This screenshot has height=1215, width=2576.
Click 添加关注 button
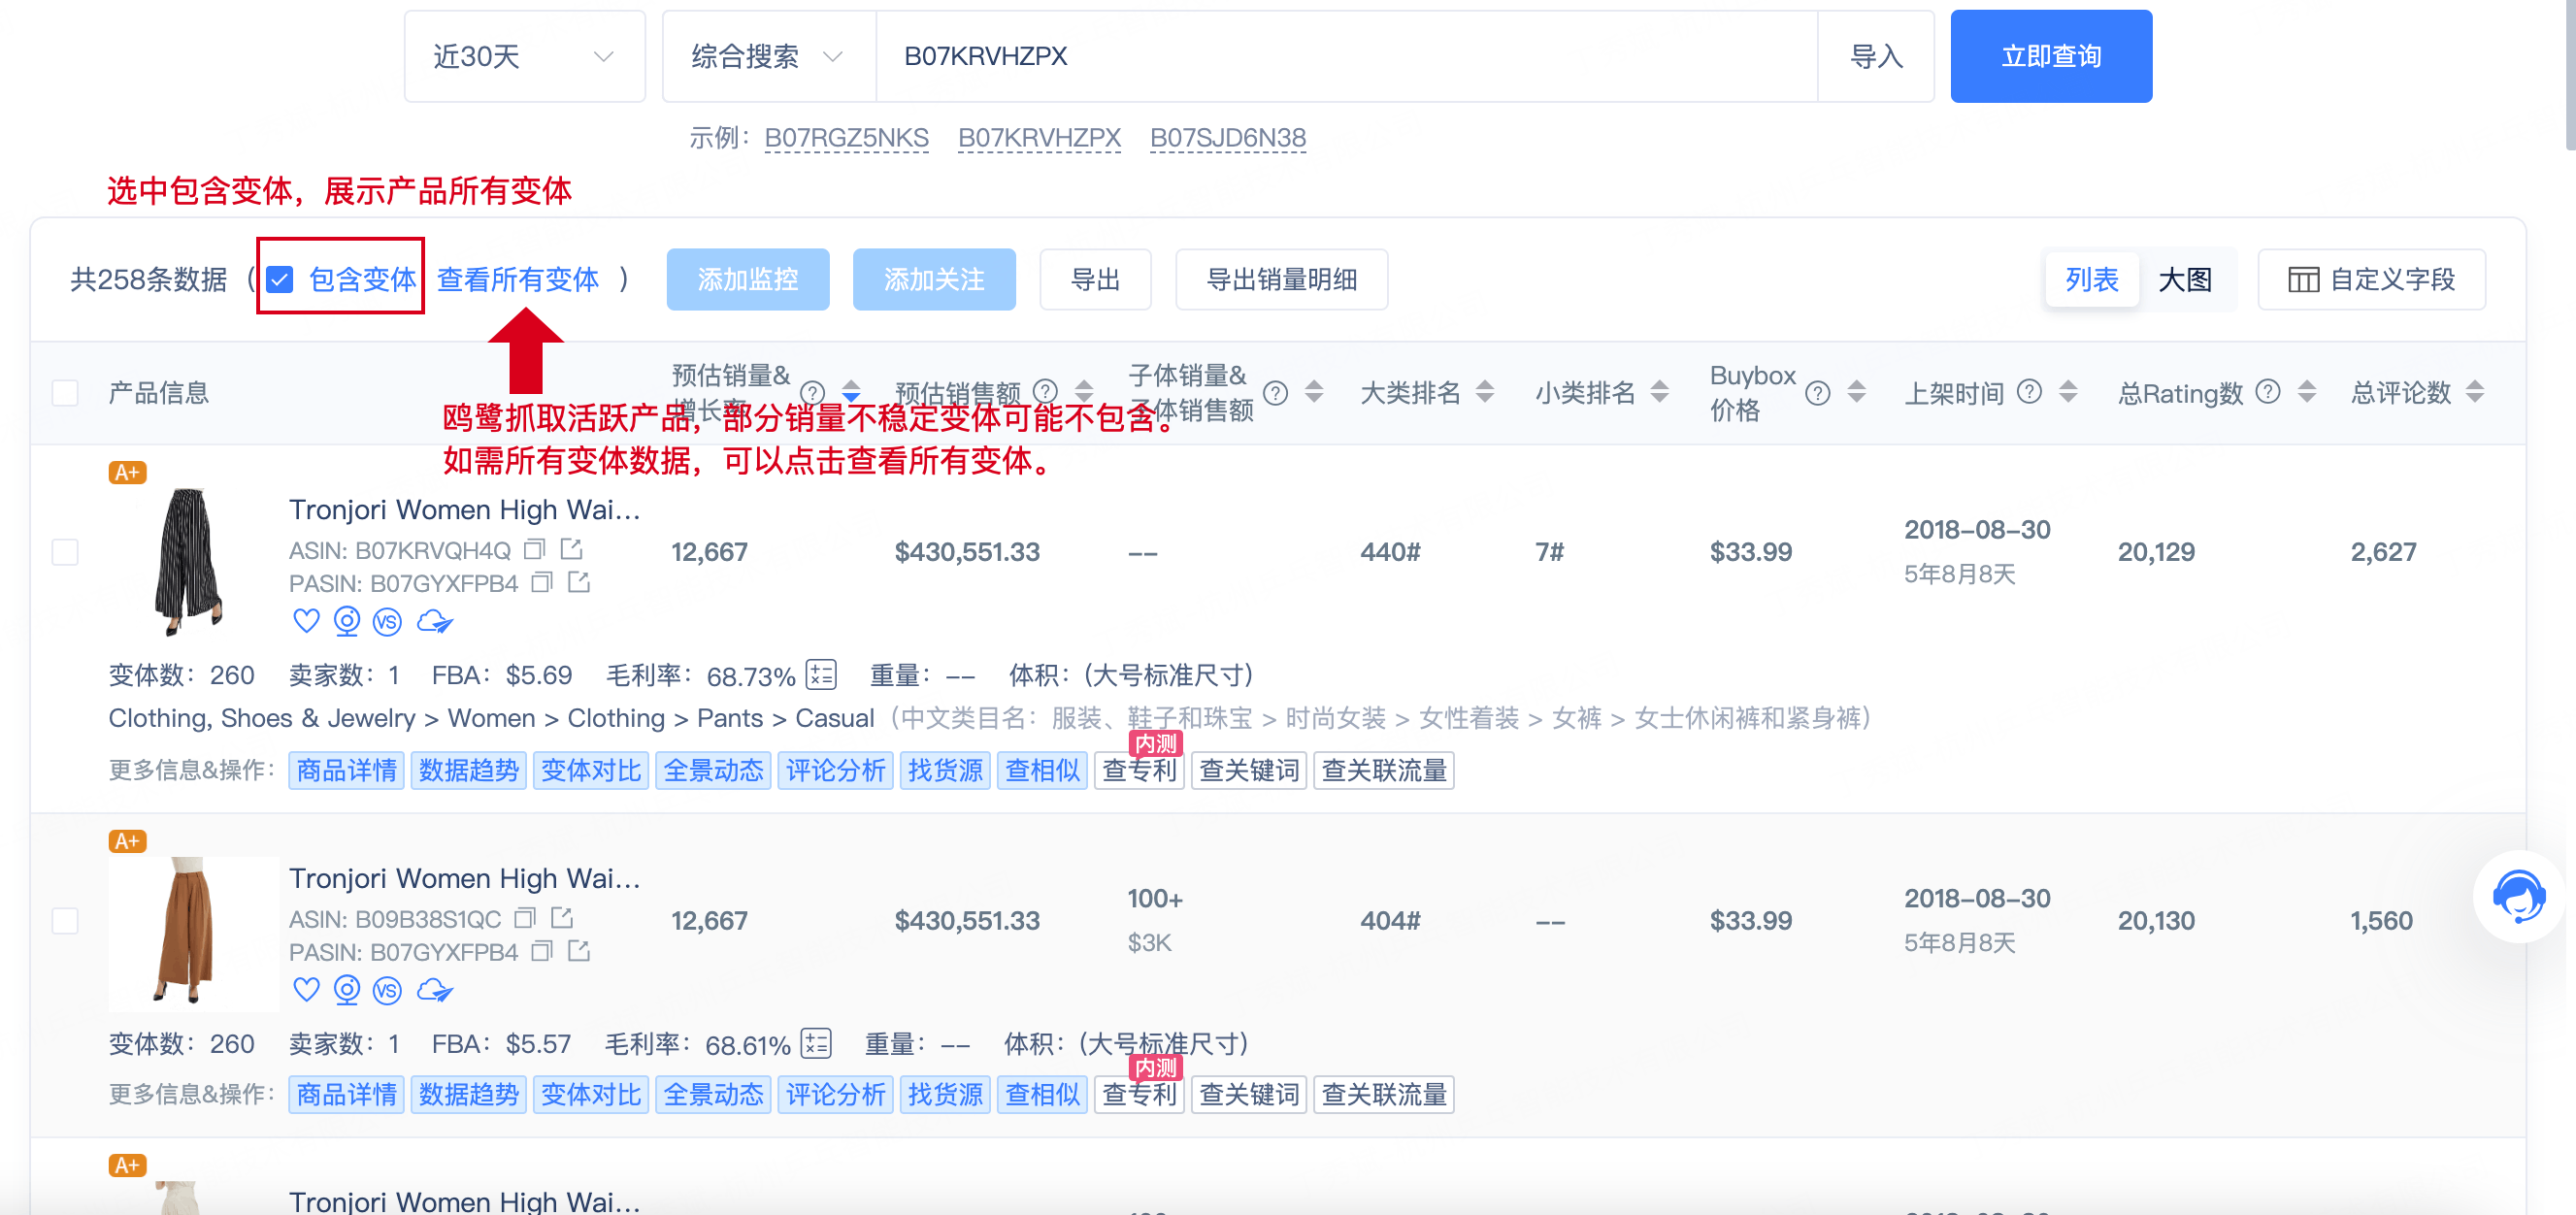click(x=934, y=280)
